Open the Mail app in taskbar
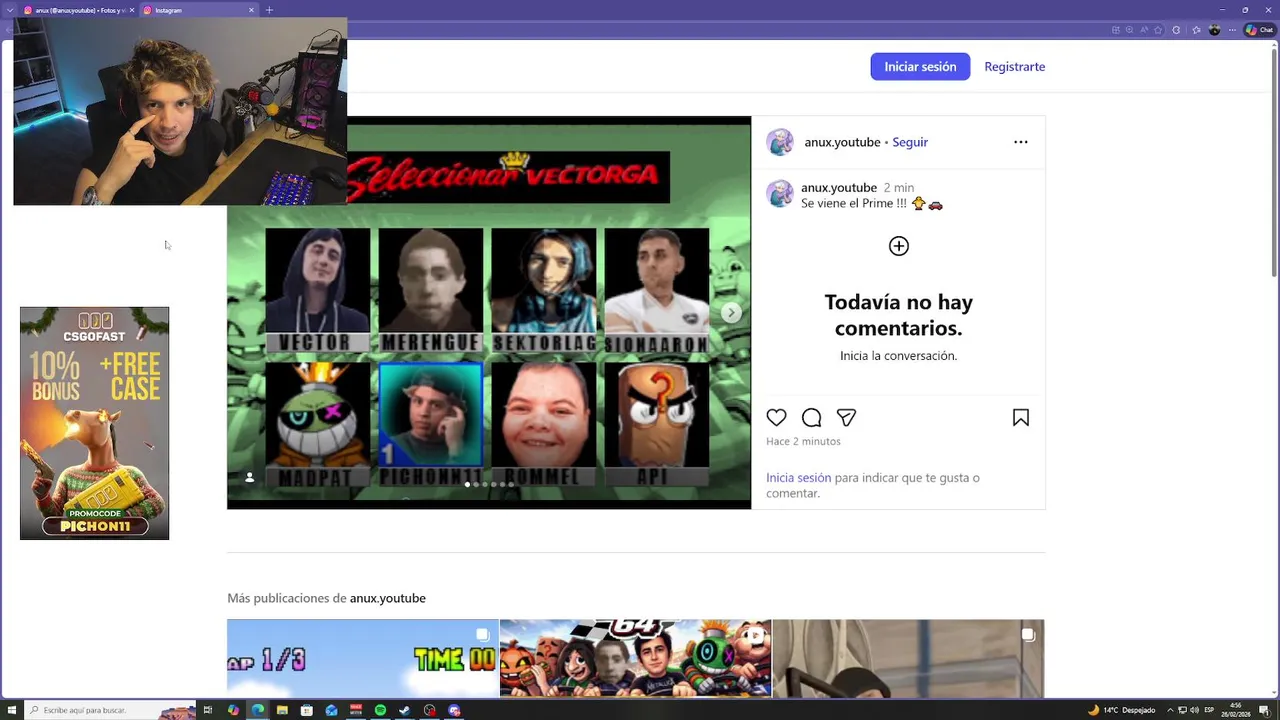This screenshot has height=720, width=1280. click(331, 710)
